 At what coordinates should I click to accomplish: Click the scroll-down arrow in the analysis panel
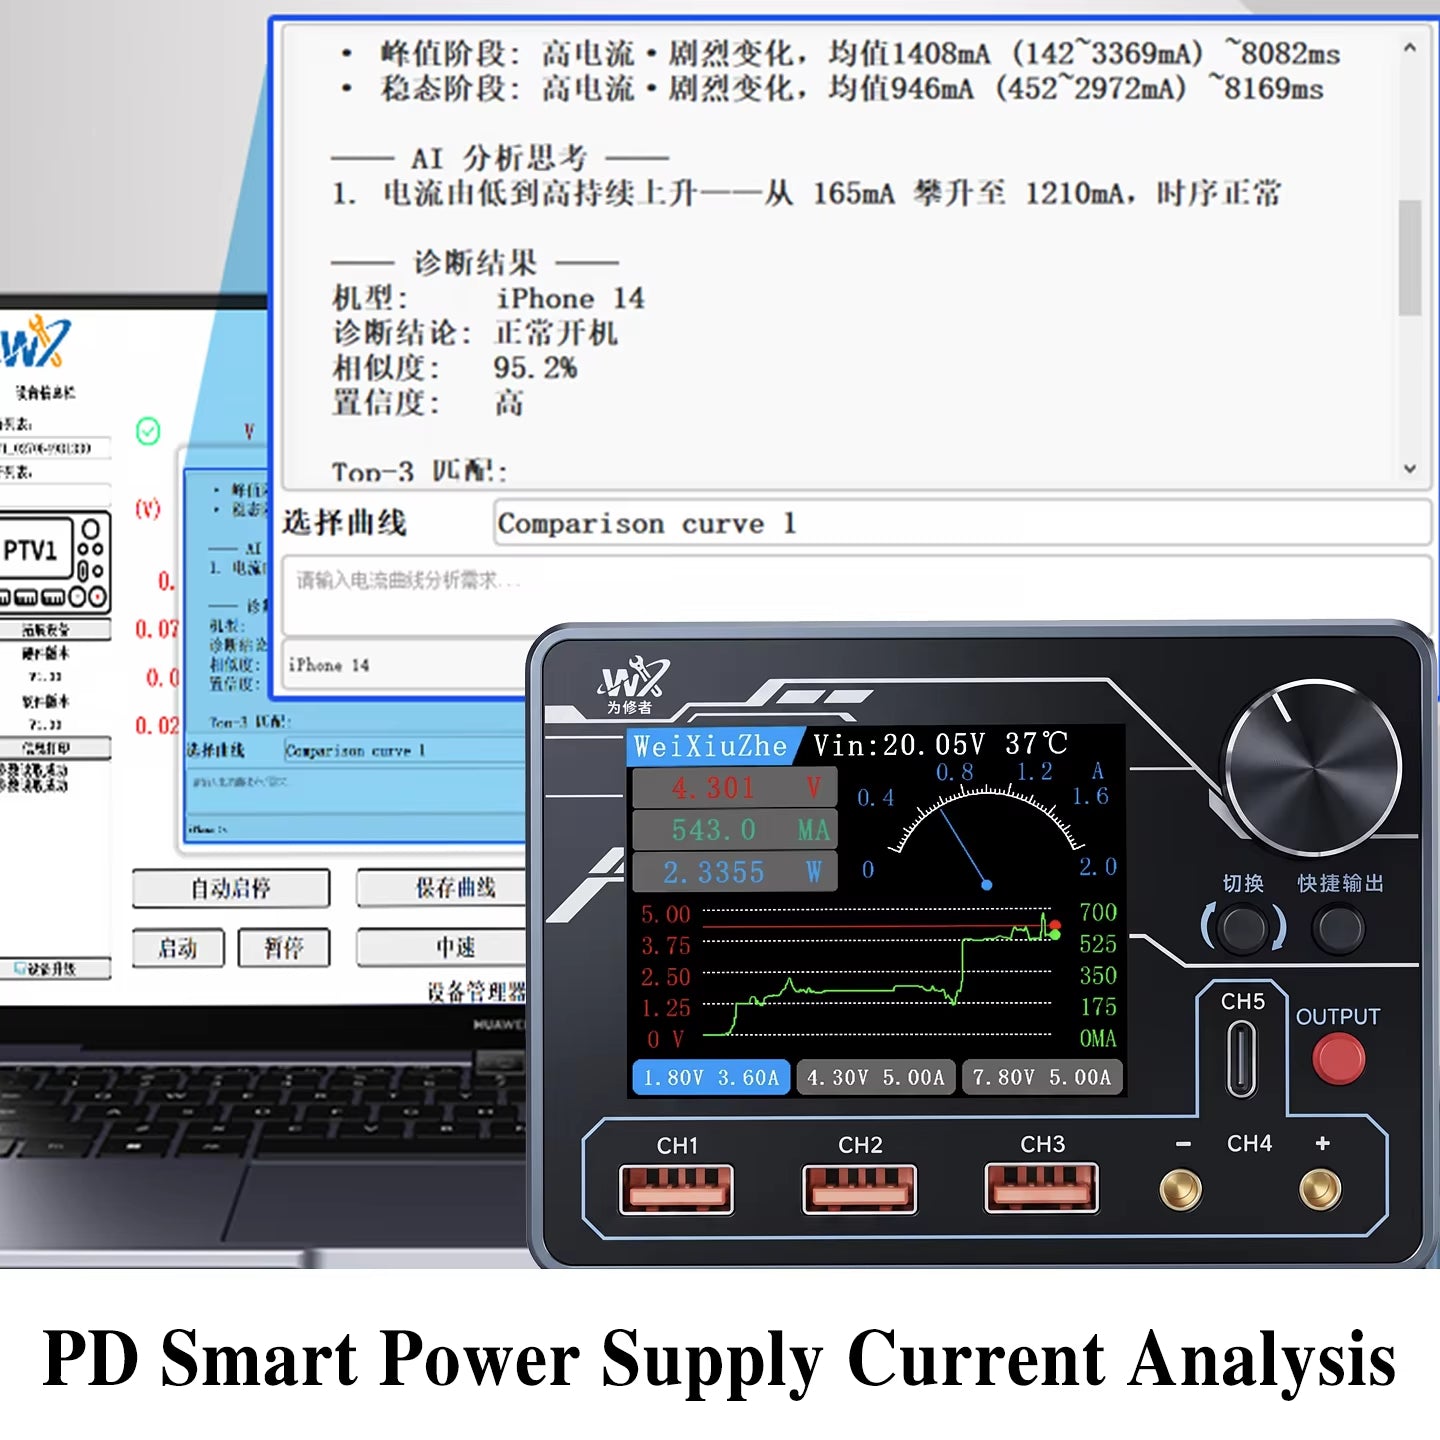click(1409, 468)
